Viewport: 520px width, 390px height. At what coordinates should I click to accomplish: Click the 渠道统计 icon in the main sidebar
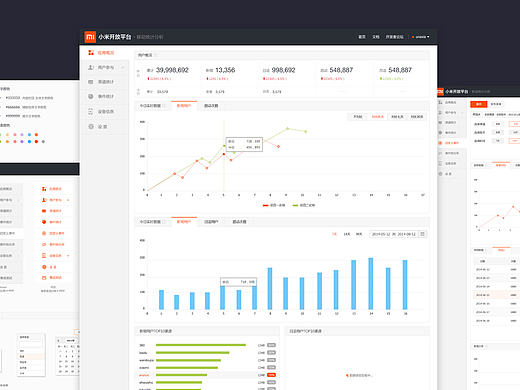pyautogui.click(x=91, y=82)
